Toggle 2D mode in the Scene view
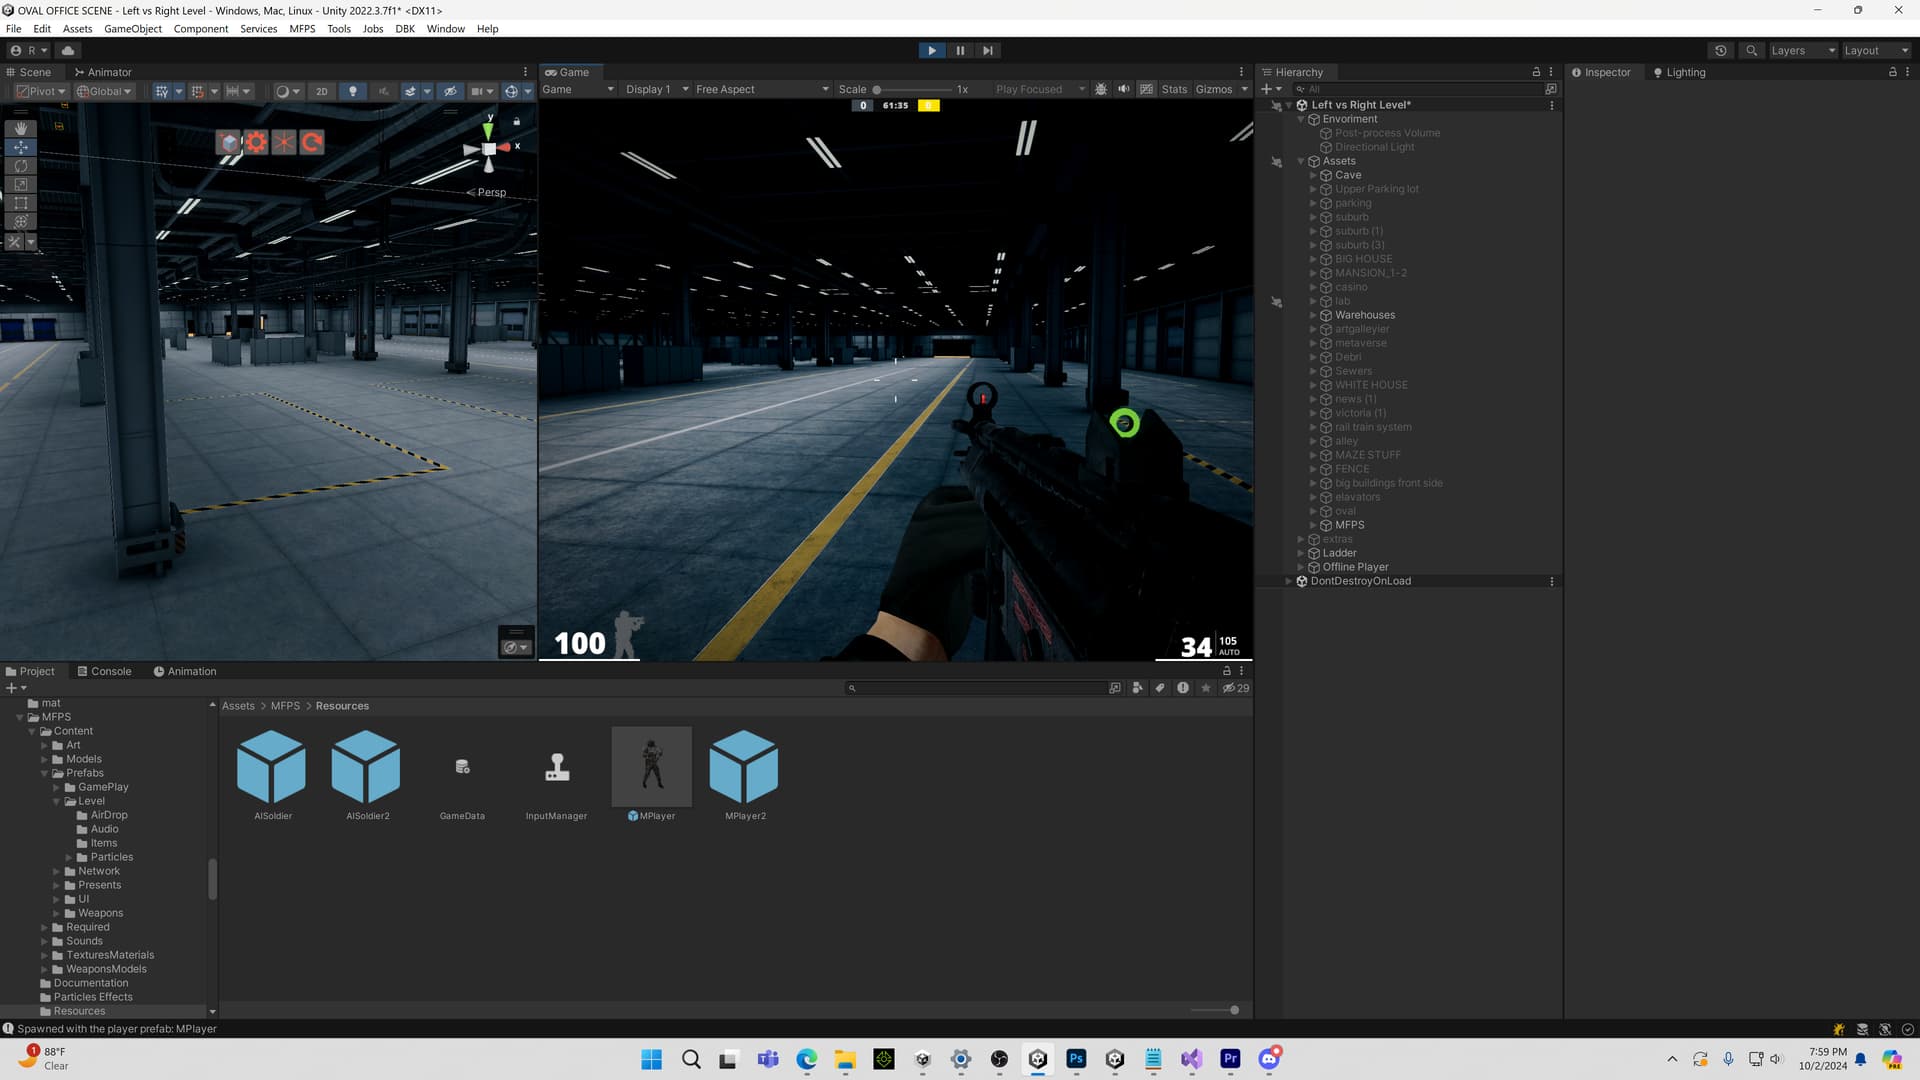 tap(322, 91)
